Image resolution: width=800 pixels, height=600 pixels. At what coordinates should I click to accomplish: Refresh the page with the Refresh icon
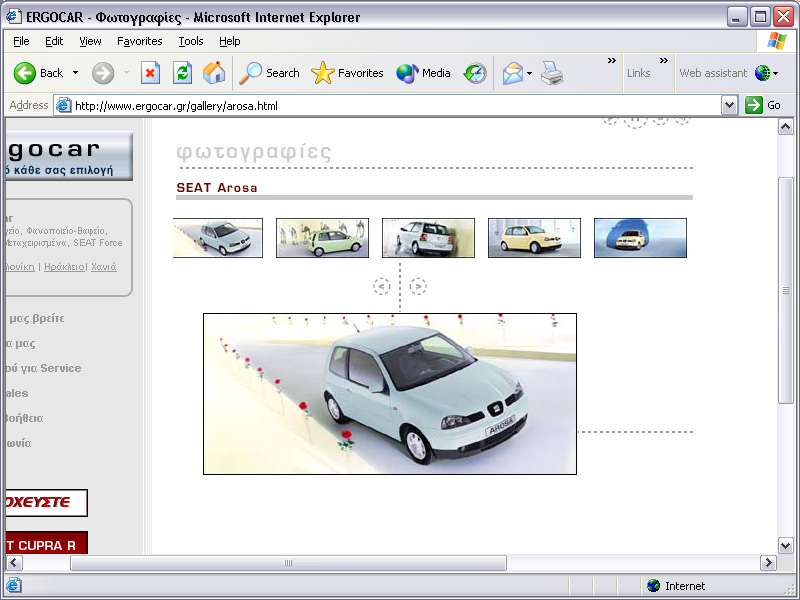[182, 73]
